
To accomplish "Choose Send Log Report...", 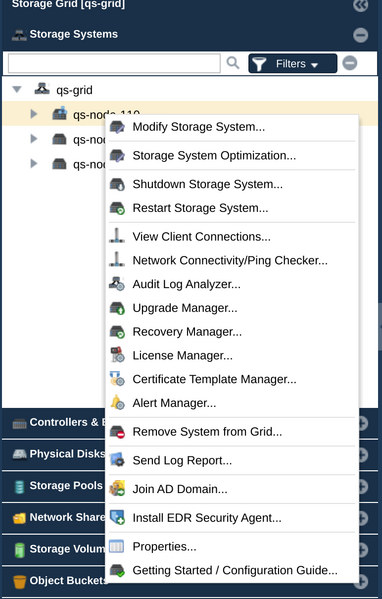I will tap(182, 460).
